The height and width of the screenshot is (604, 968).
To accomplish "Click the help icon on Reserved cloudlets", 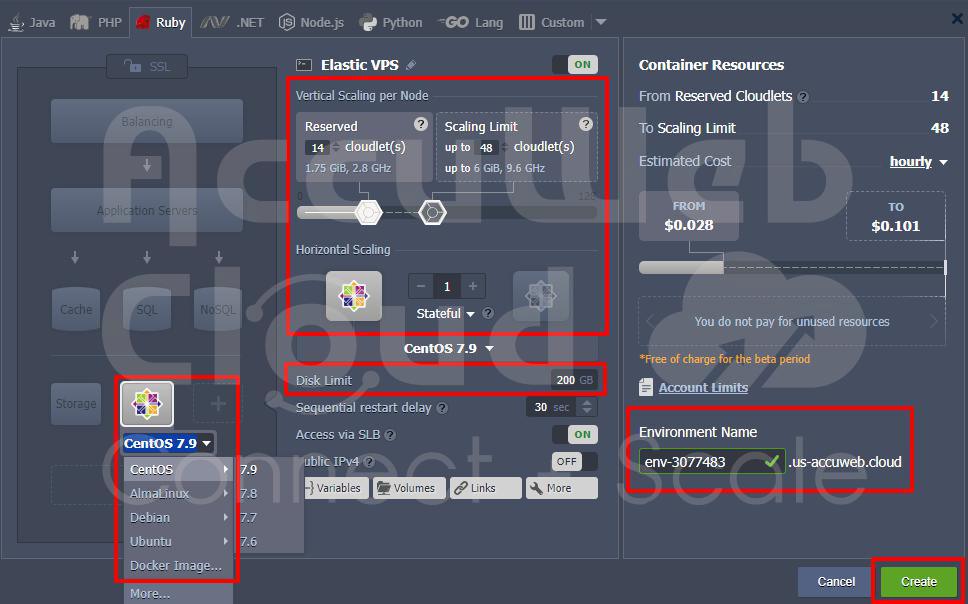I will 421,124.
